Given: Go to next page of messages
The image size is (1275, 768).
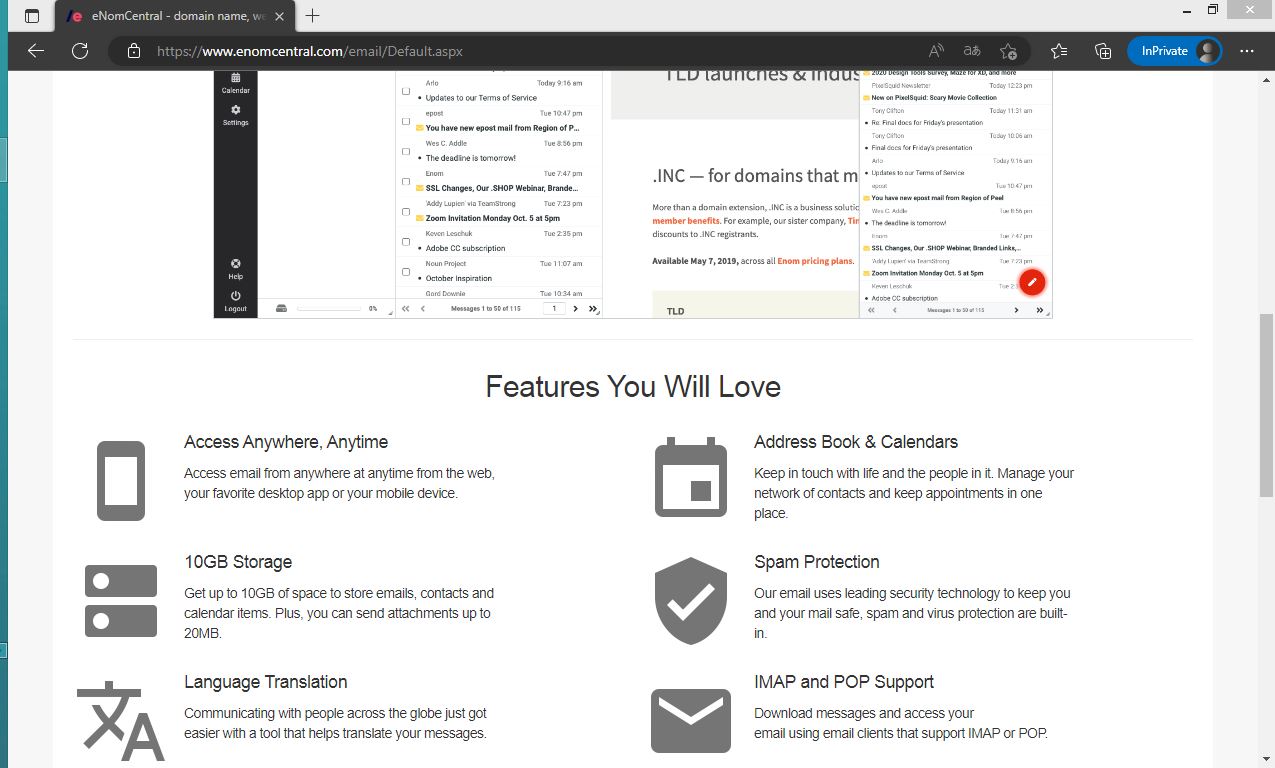Looking at the screenshot, I should coord(576,309).
